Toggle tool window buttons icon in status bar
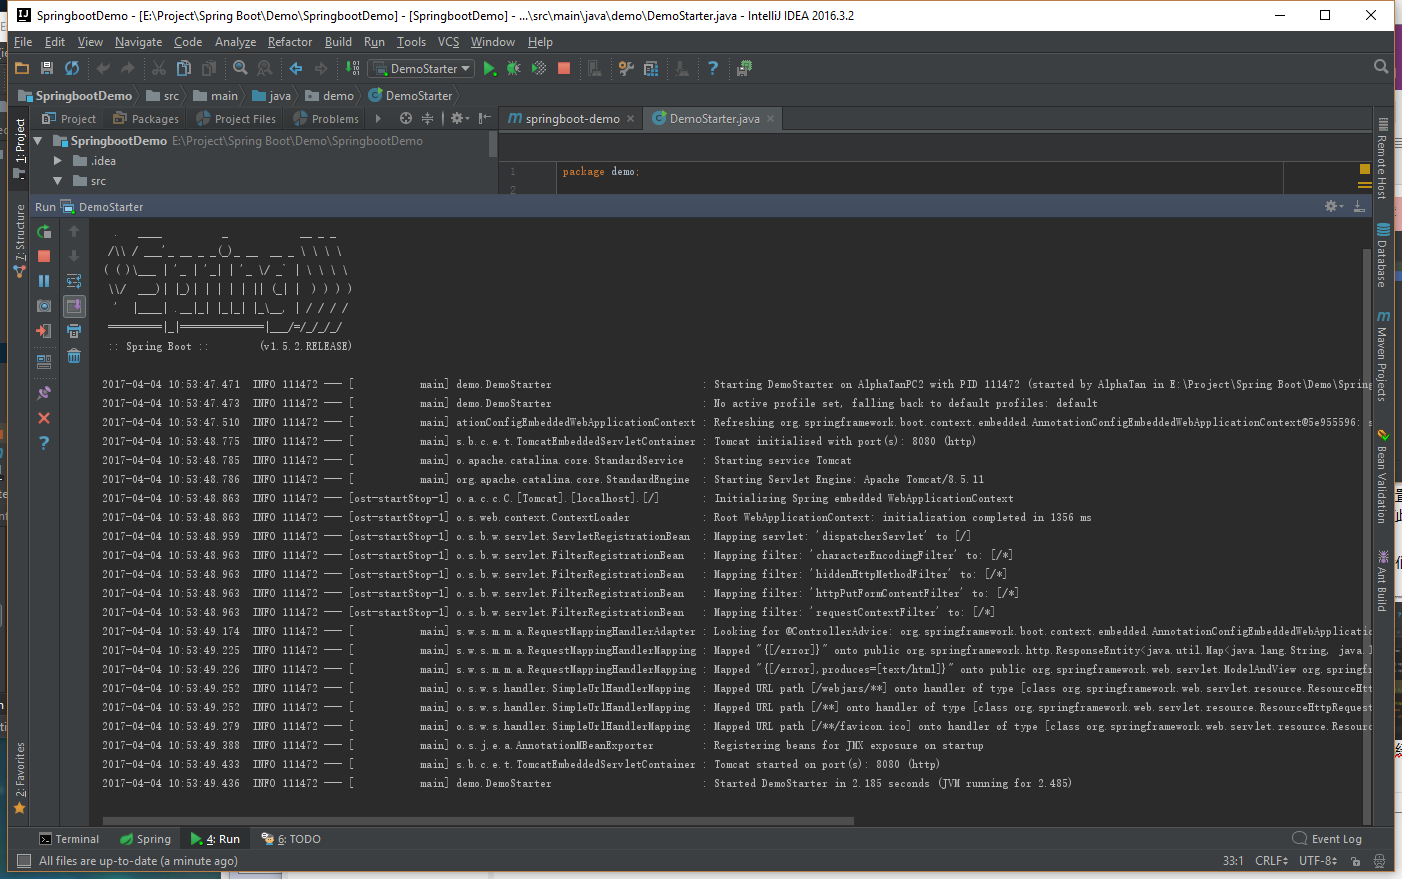Image resolution: width=1402 pixels, height=879 pixels. pyautogui.click(x=24, y=861)
